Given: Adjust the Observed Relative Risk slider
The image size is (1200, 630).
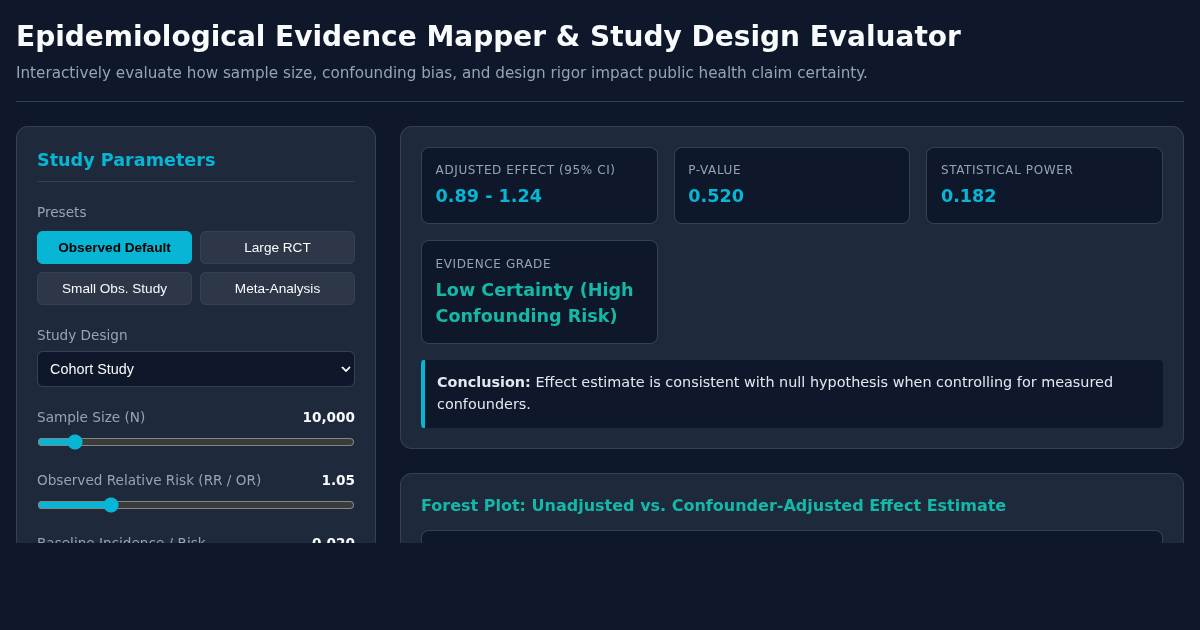Looking at the screenshot, I should click(x=196, y=505).
